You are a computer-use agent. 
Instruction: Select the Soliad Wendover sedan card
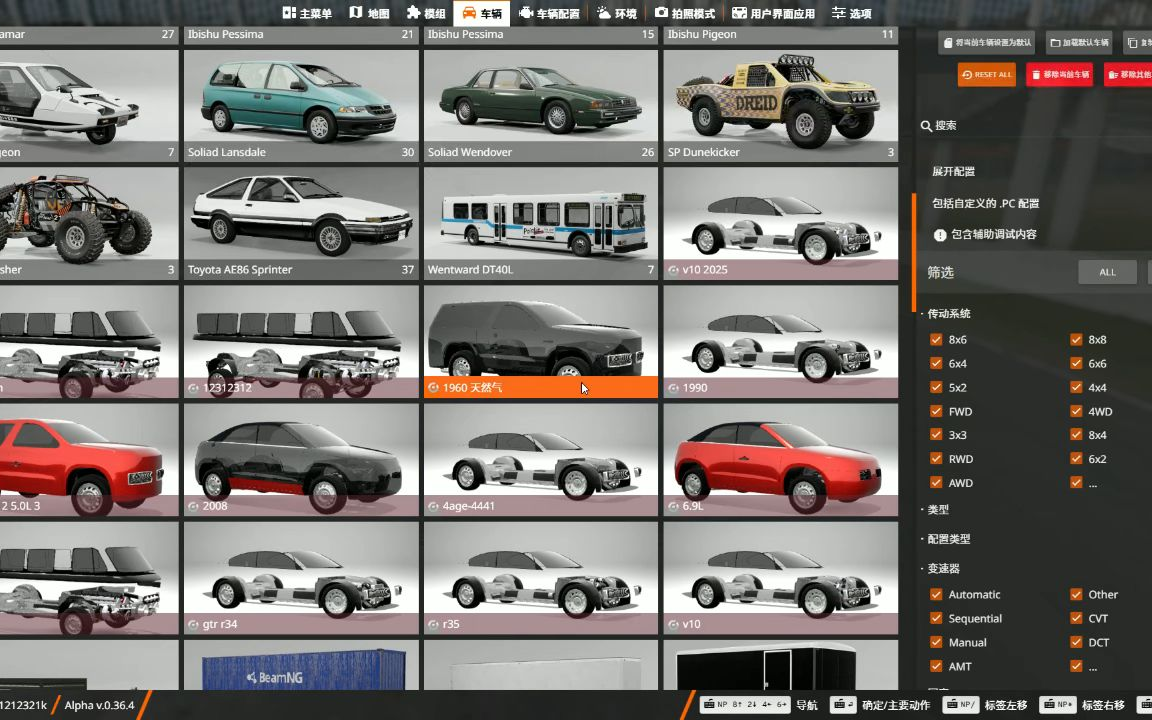pyautogui.click(x=541, y=105)
